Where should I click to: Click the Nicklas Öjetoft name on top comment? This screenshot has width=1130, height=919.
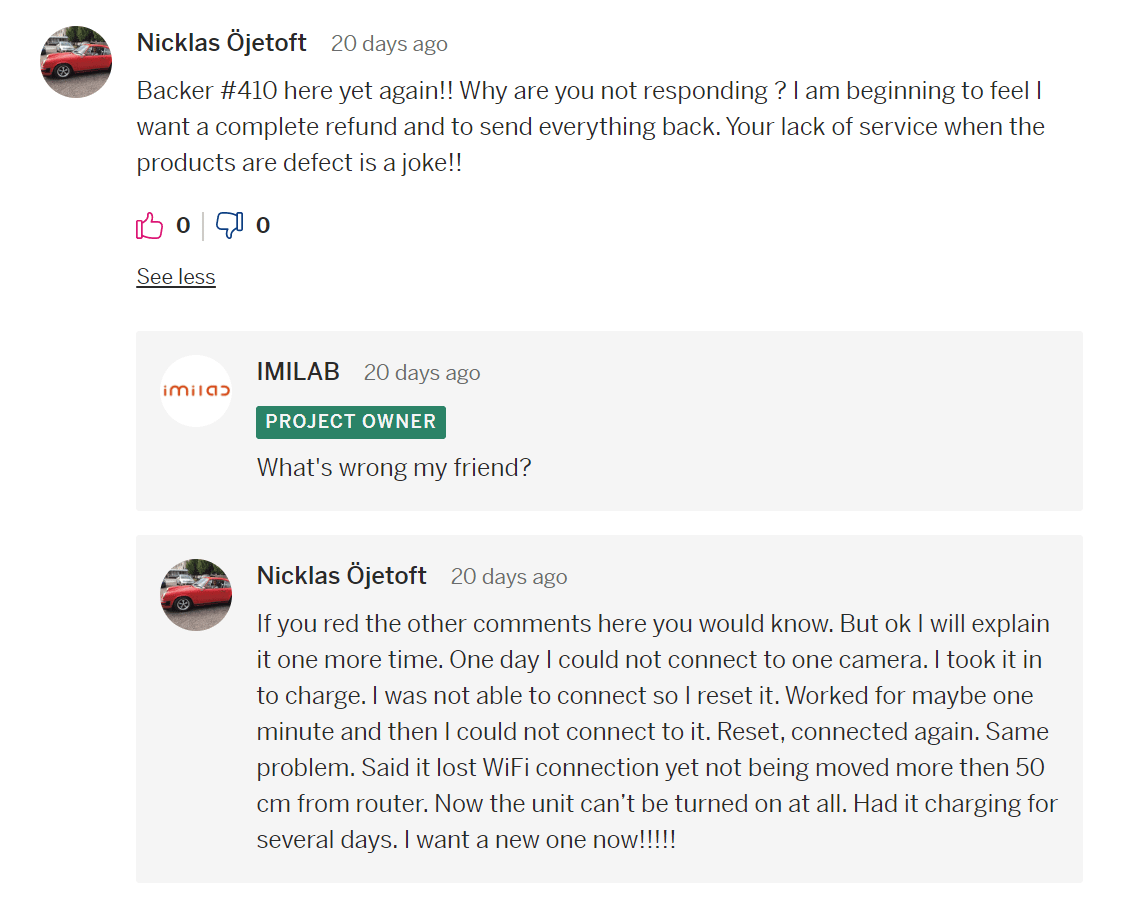coord(221,43)
